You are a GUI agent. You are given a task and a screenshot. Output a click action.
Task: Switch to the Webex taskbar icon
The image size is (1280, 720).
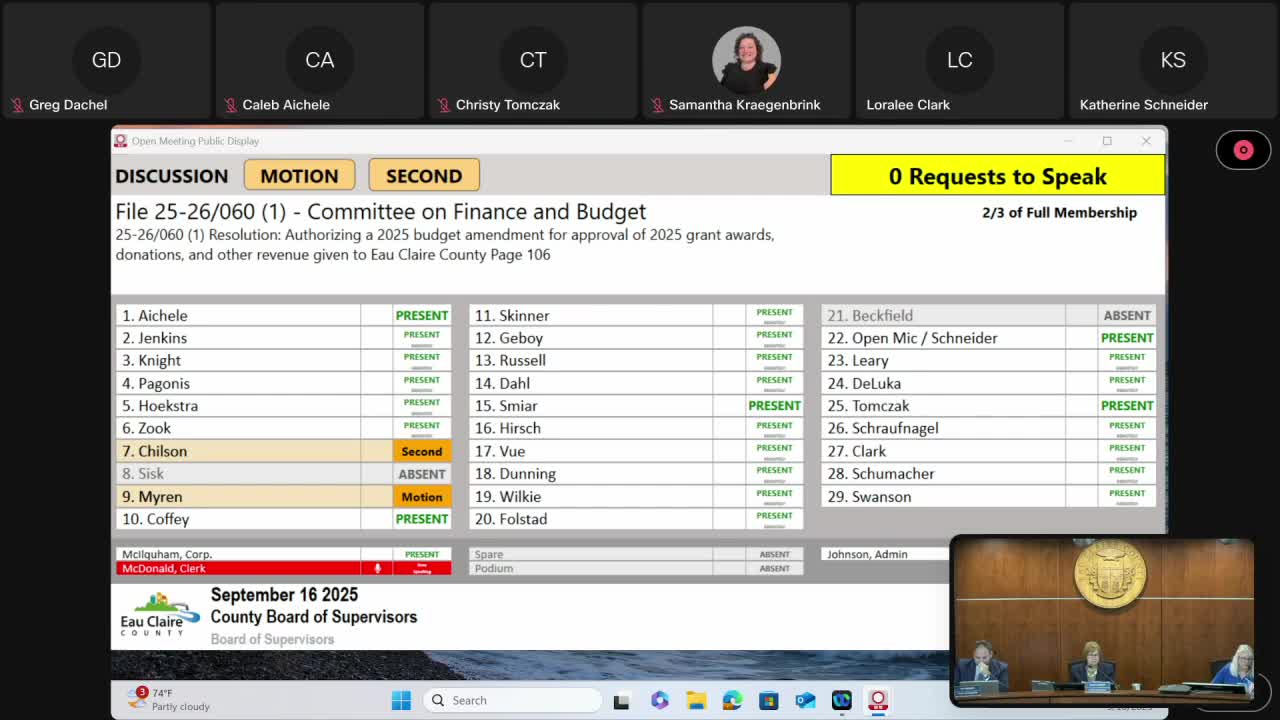click(841, 700)
